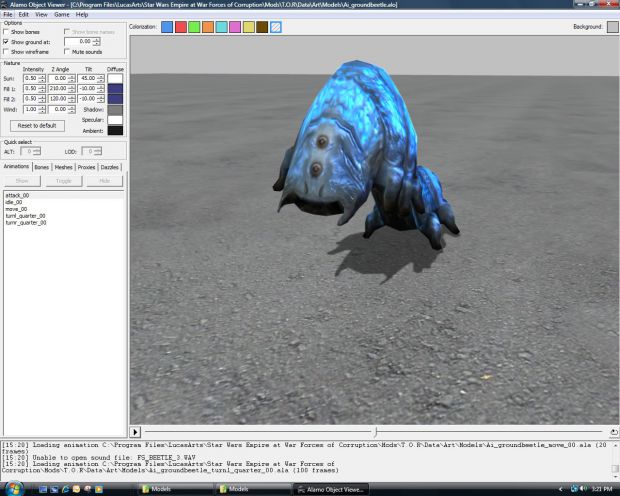Image resolution: width=620 pixels, height=496 pixels.
Task: Select the turnr_quarter_00 animation
Action: coord(64,223)
